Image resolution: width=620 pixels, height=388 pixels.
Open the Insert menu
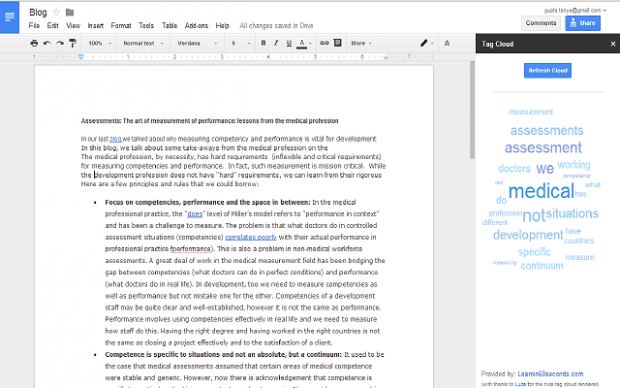[95, 26]
